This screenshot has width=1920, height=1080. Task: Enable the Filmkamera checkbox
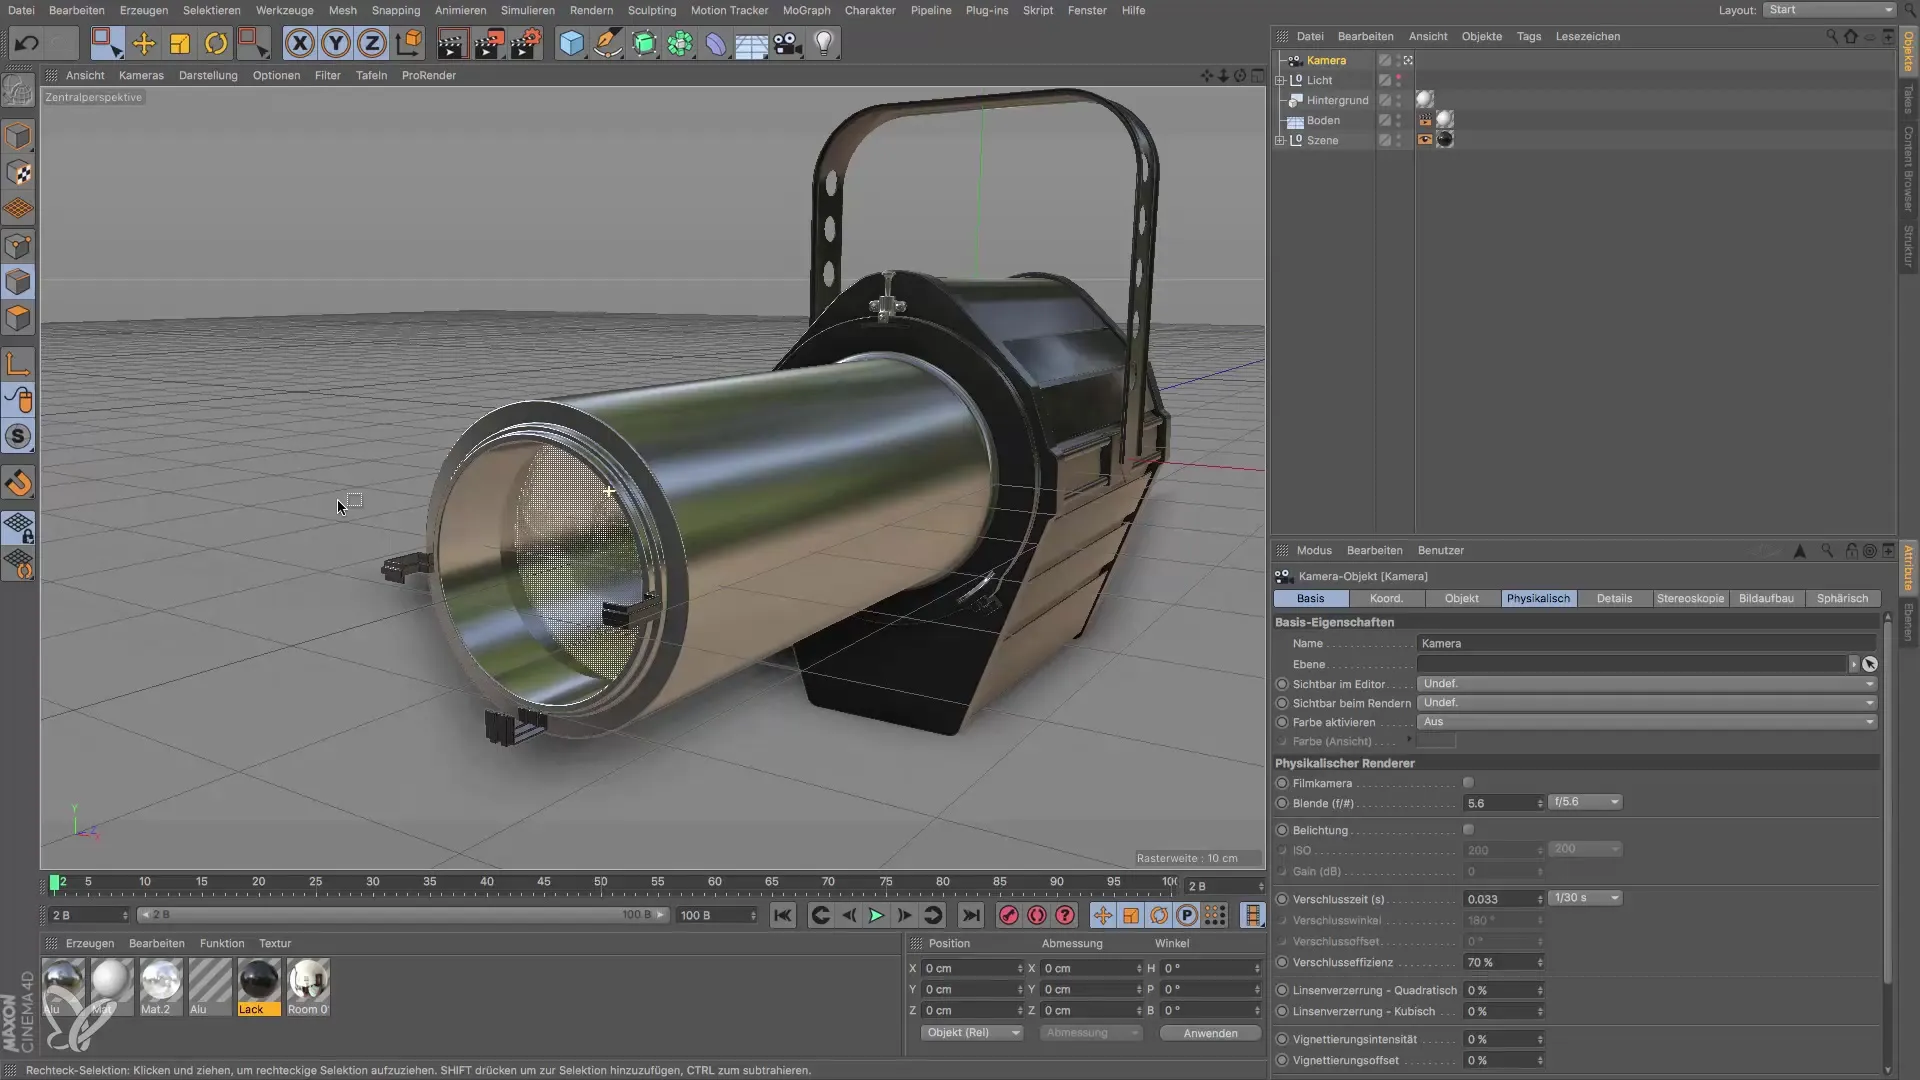pos(1468,783)
